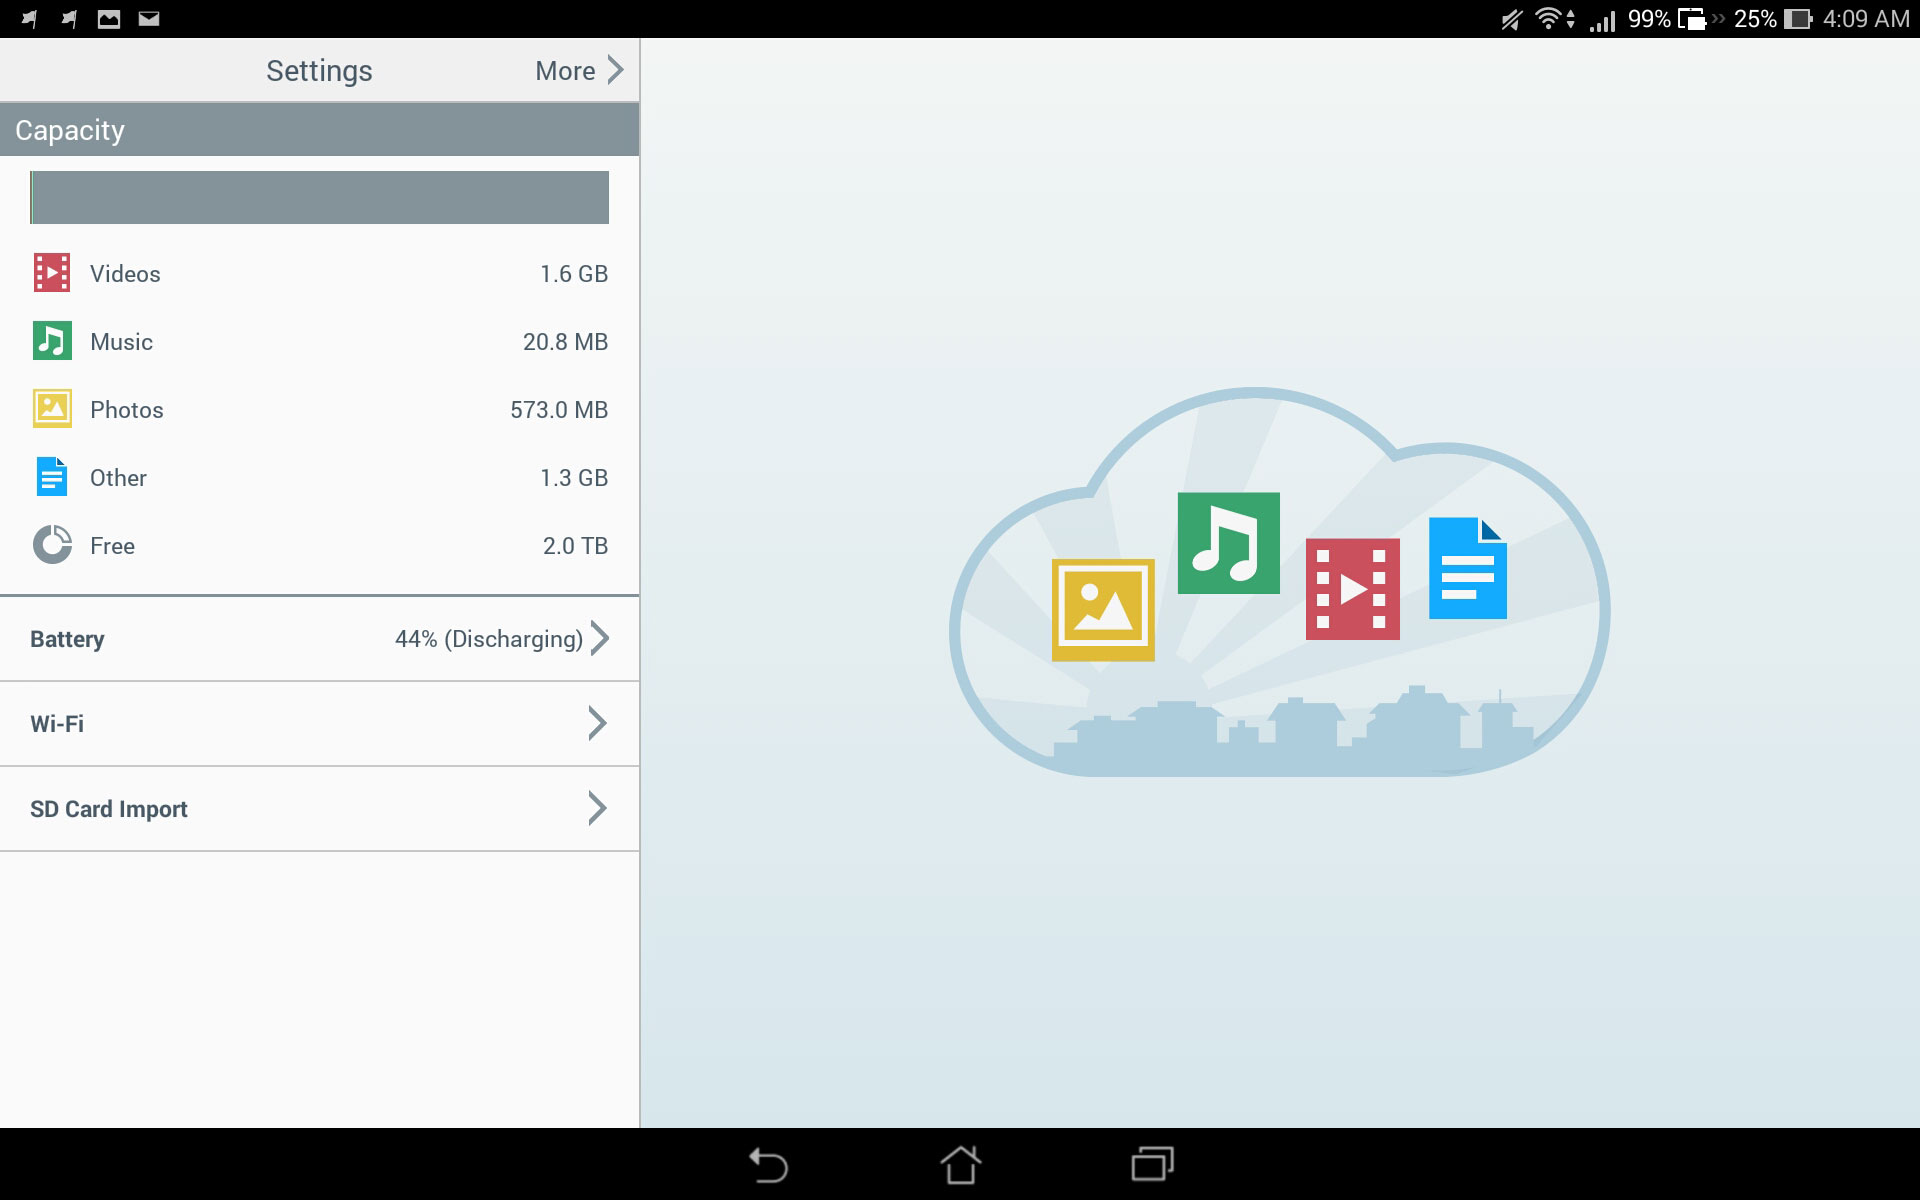Tap the blue document icon inside the cloud

(1468, 568)
